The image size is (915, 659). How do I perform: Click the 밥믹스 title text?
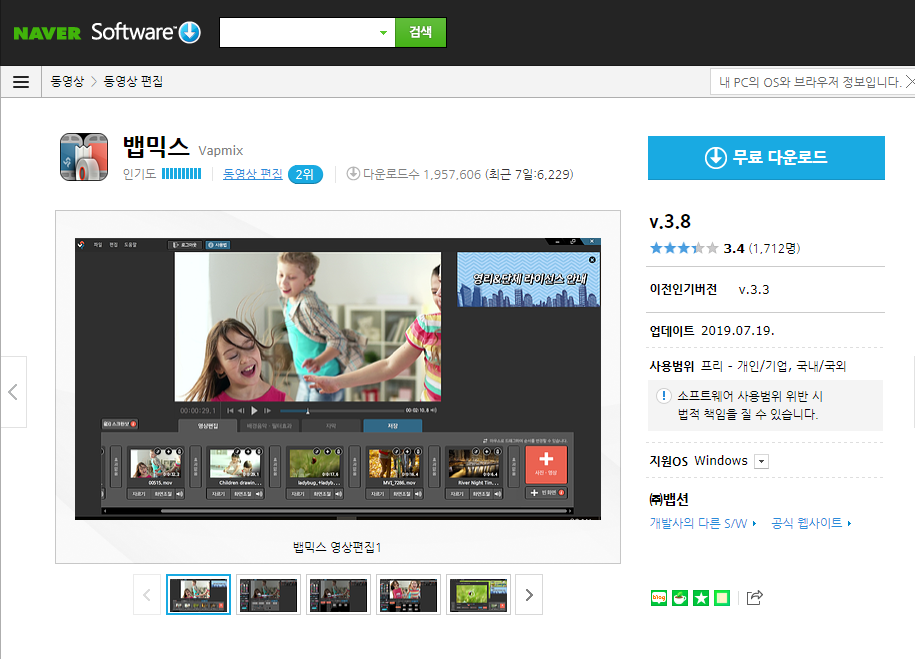(x=156, y=147)
